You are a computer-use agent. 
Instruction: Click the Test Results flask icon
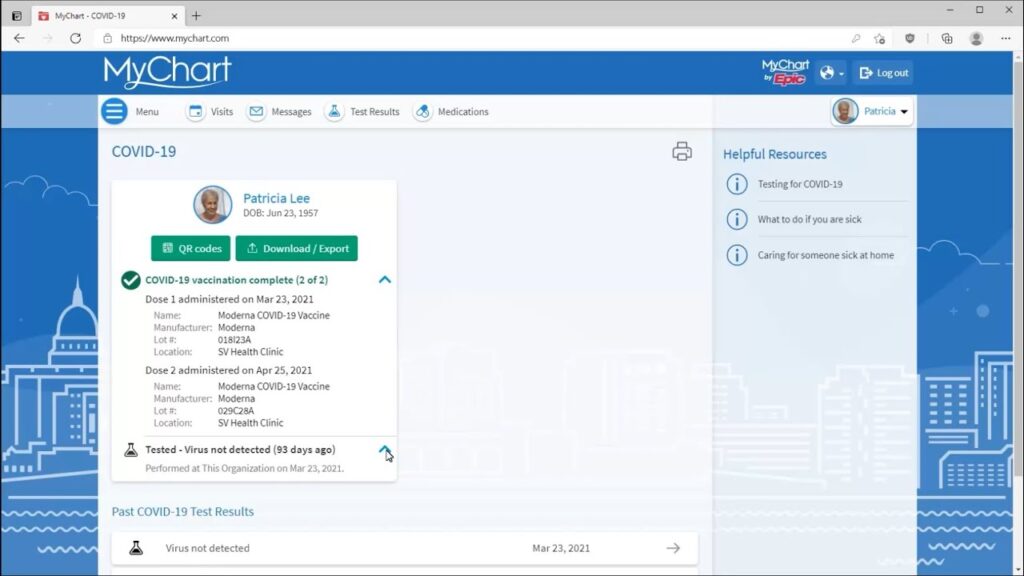[x=334, y=112]
